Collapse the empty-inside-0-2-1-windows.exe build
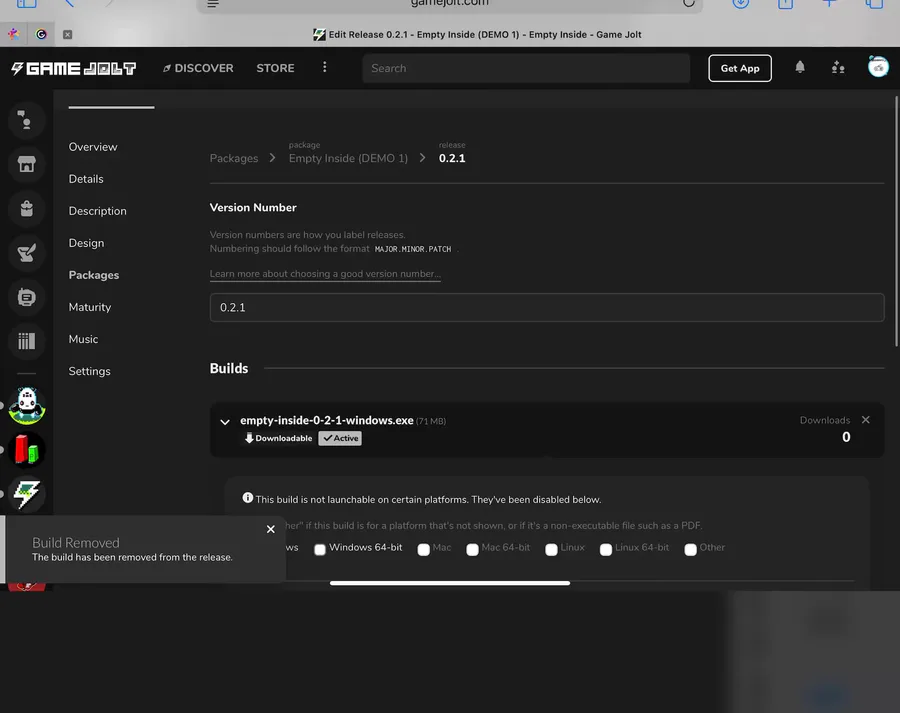The image size is (900, 713). [225, 422]
